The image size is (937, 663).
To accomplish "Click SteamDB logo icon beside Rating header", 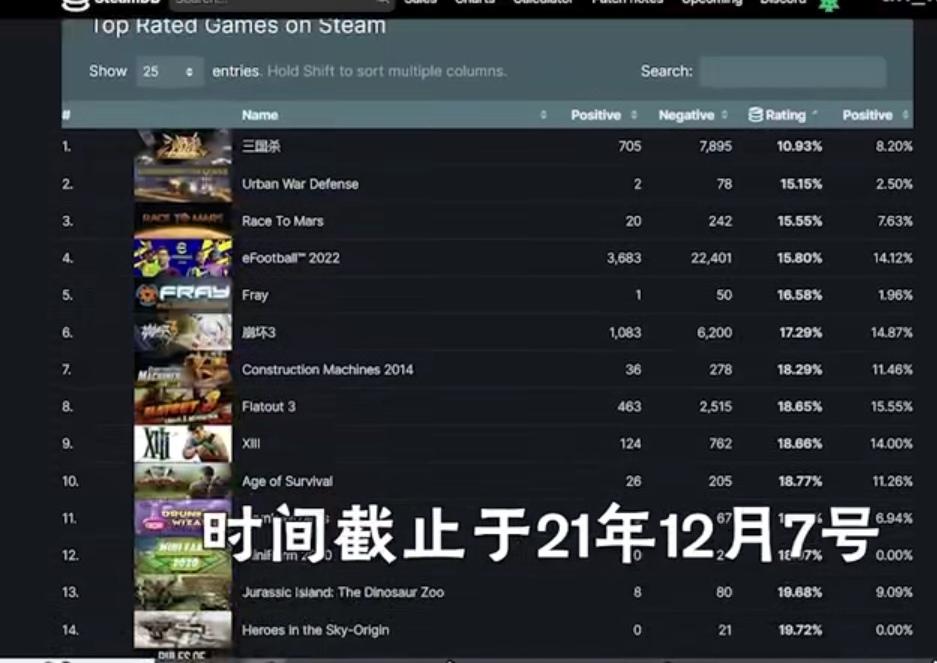I will 755,114.
